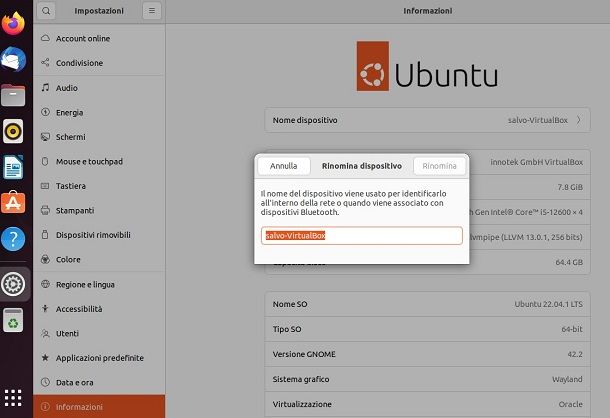Screen dimensions: 610x418
Task: Select Accessibilità in the sidebar
Action: pyautogui.click(x=99, y=309)
